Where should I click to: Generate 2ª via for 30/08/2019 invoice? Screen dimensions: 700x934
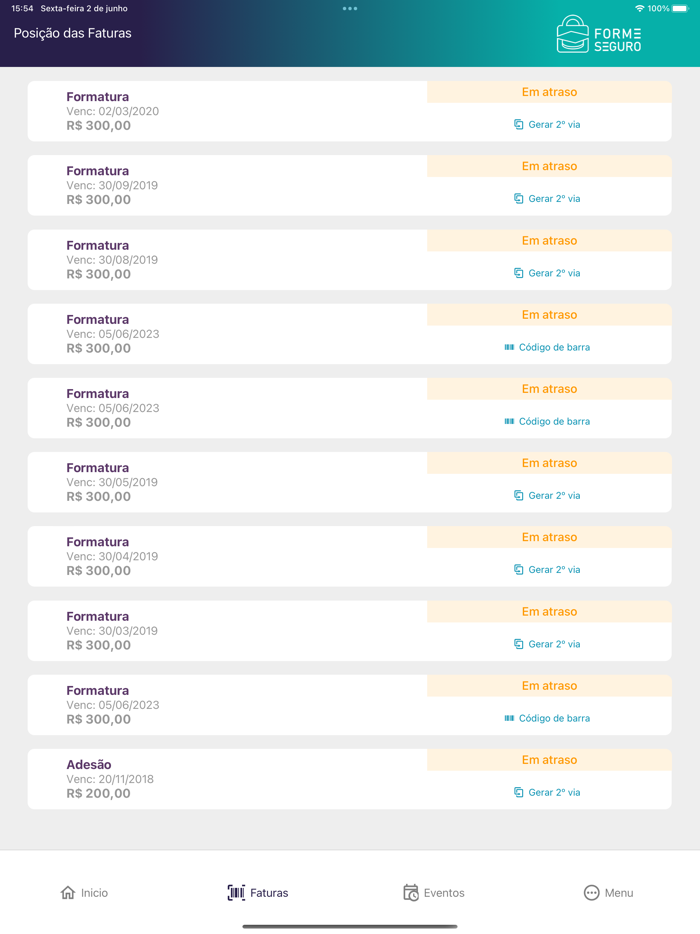[x=547, y=273]
